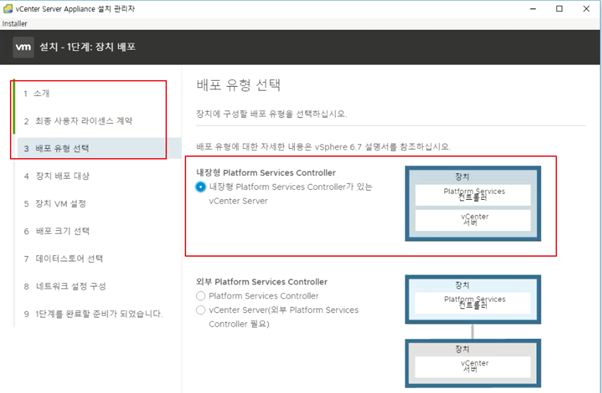Click the 설치 - 1단계: 장치 배포 header title
Image resolution: width=602 pixels, height=393 pixels.
coord(88,47)
